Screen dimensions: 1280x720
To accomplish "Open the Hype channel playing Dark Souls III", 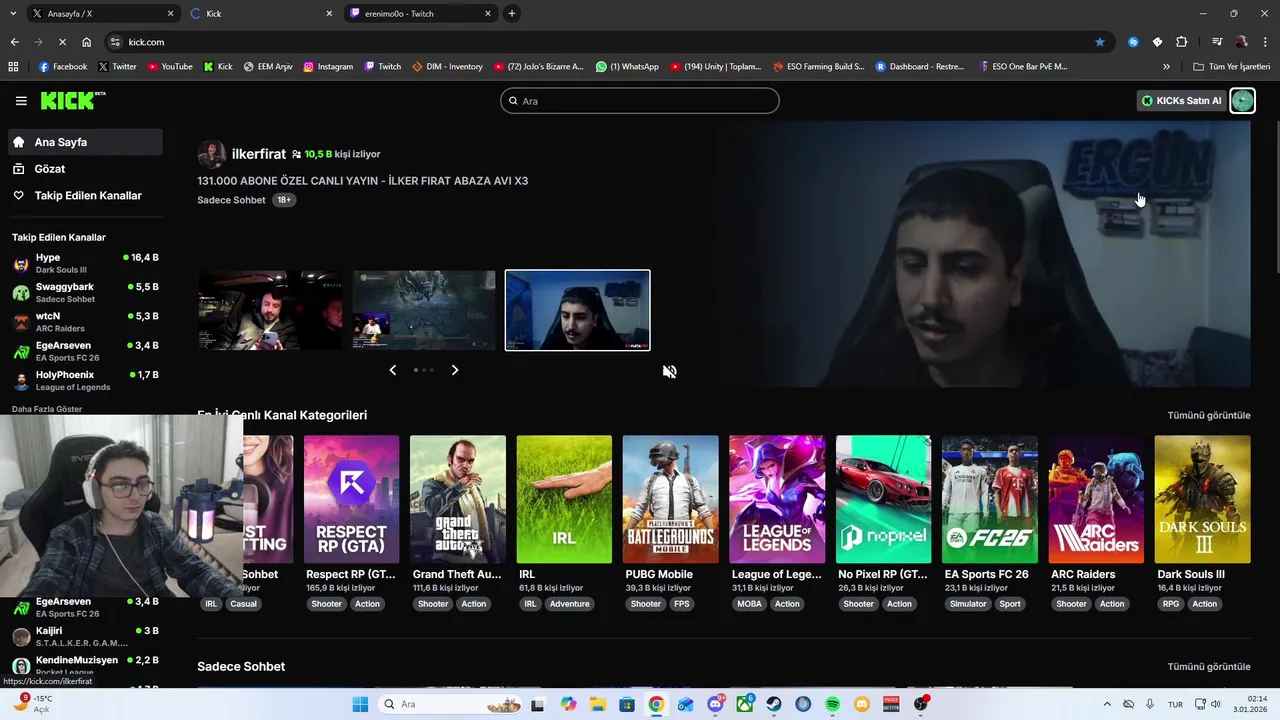I will pyautogui.click(x=85, y=264).
